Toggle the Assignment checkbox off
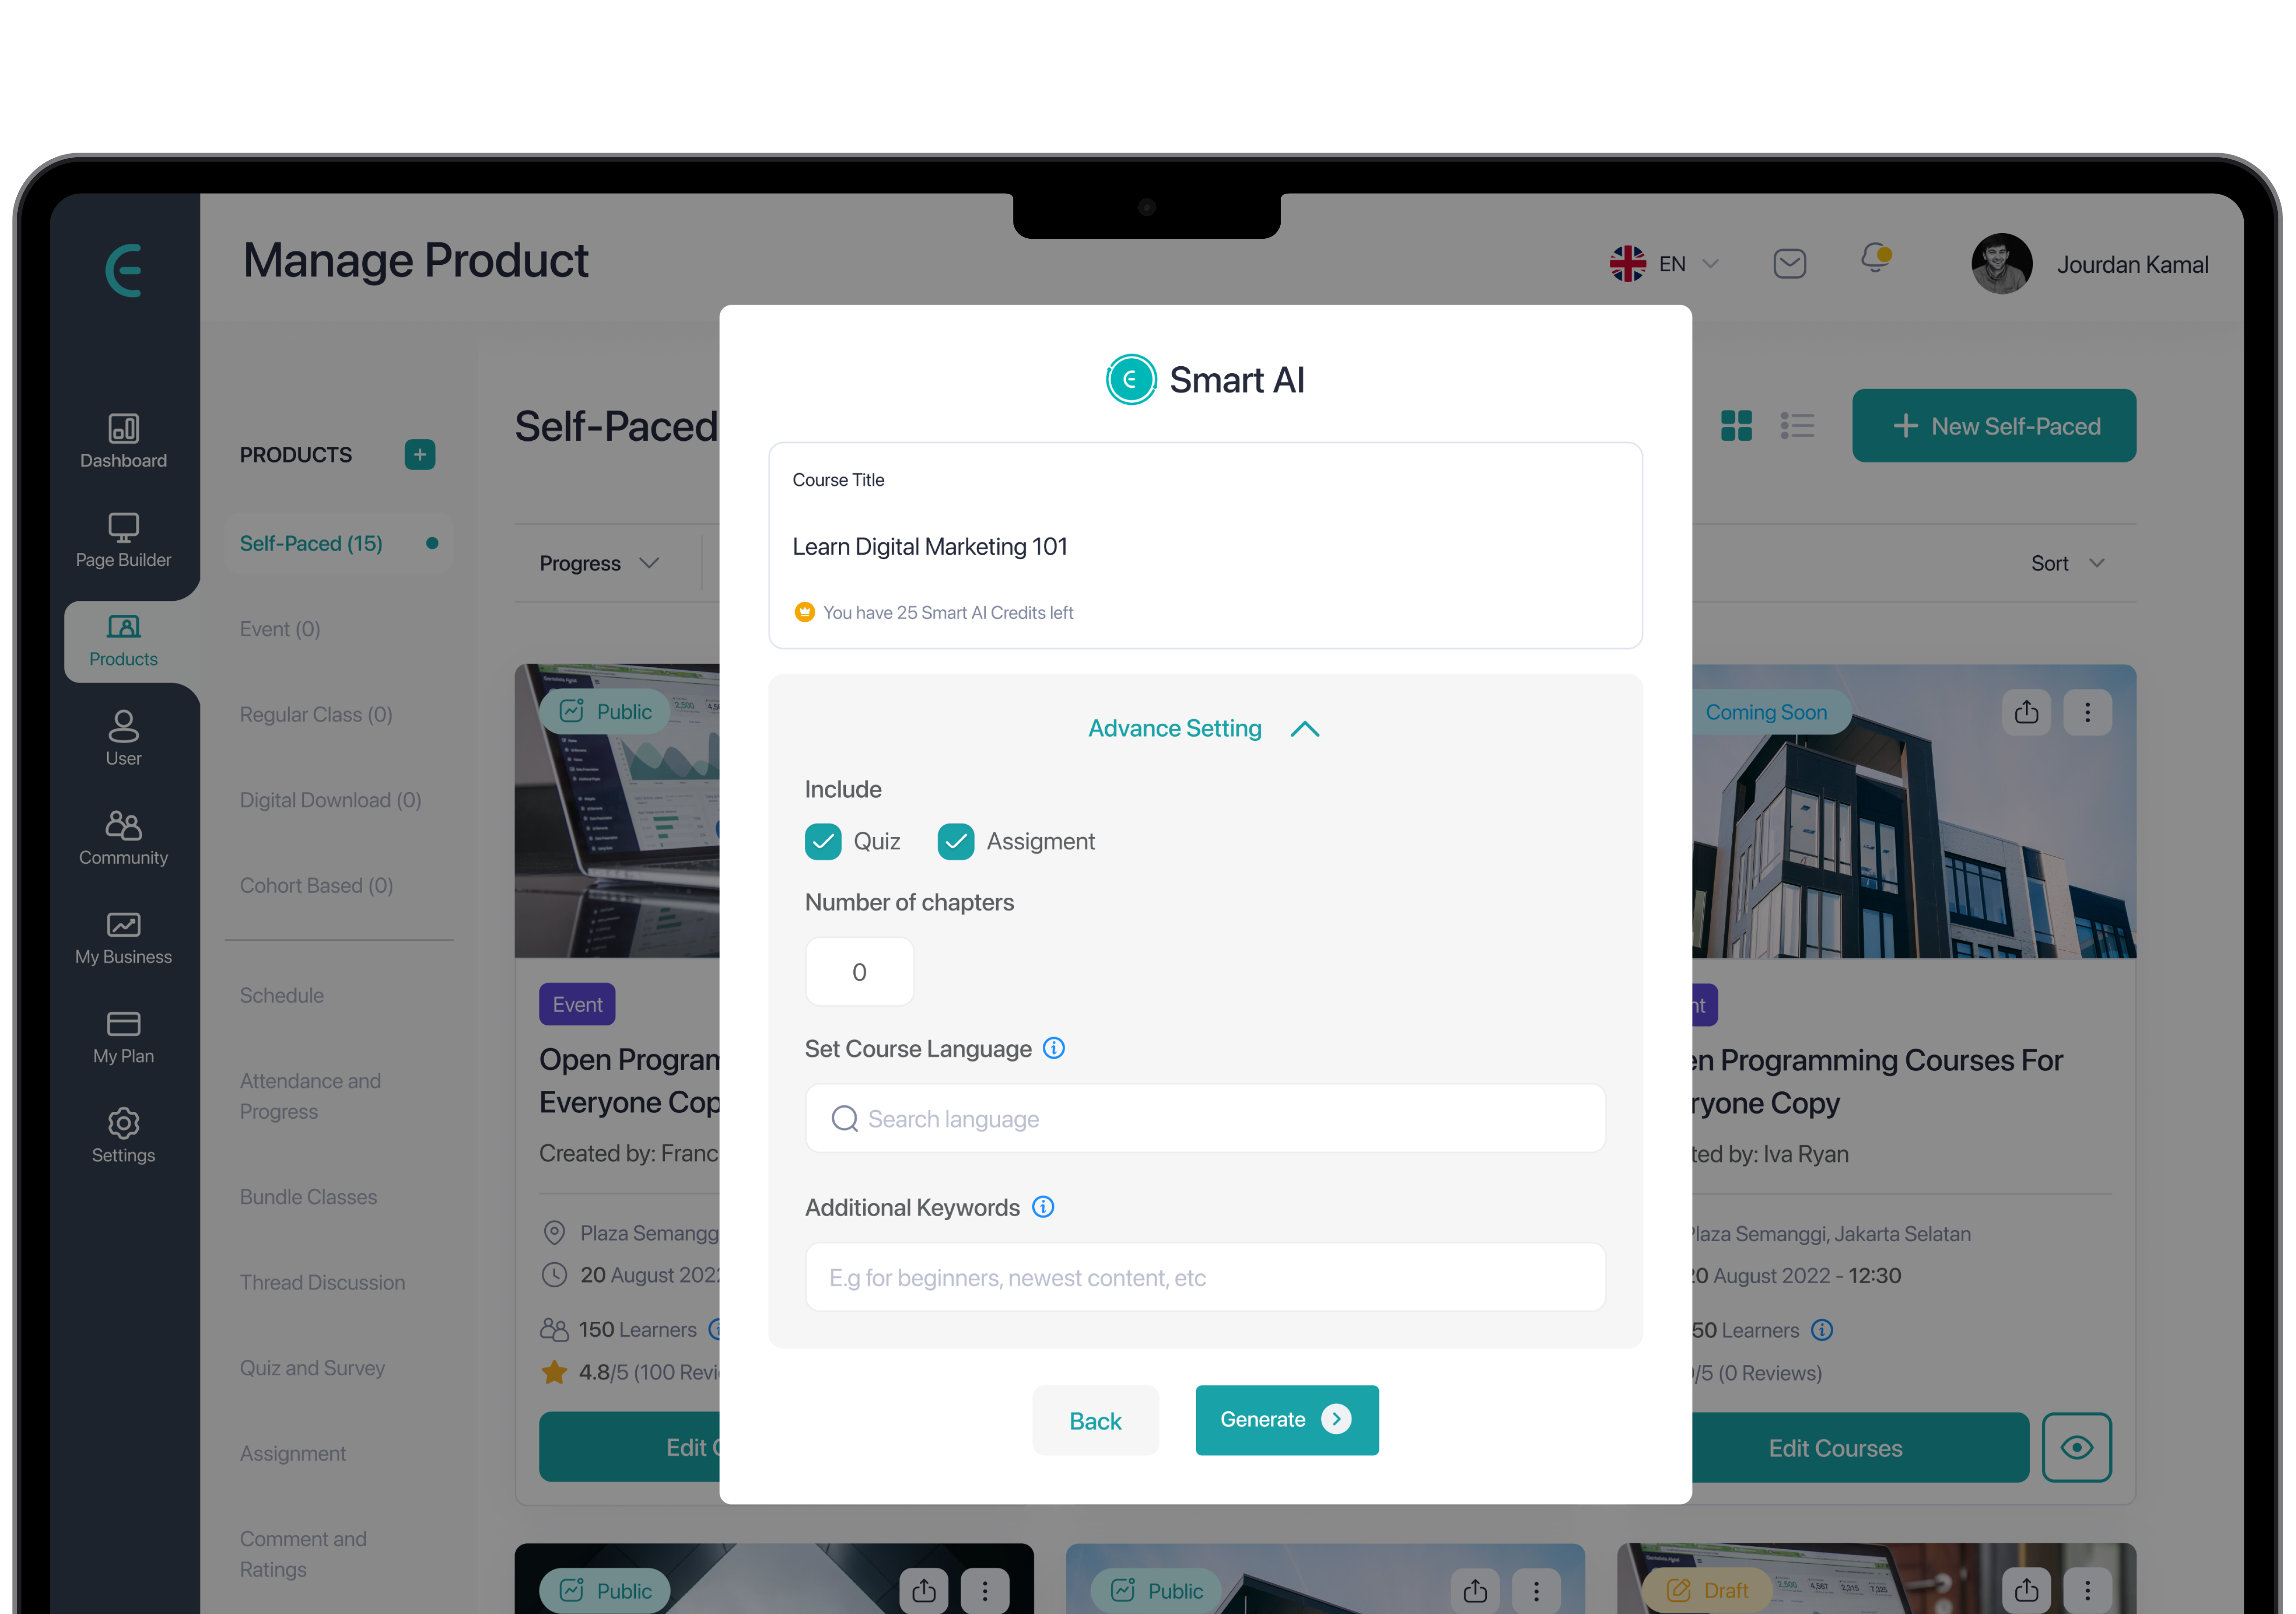Viewport: 2296px width, 1614px height. (x=956, y=840)
